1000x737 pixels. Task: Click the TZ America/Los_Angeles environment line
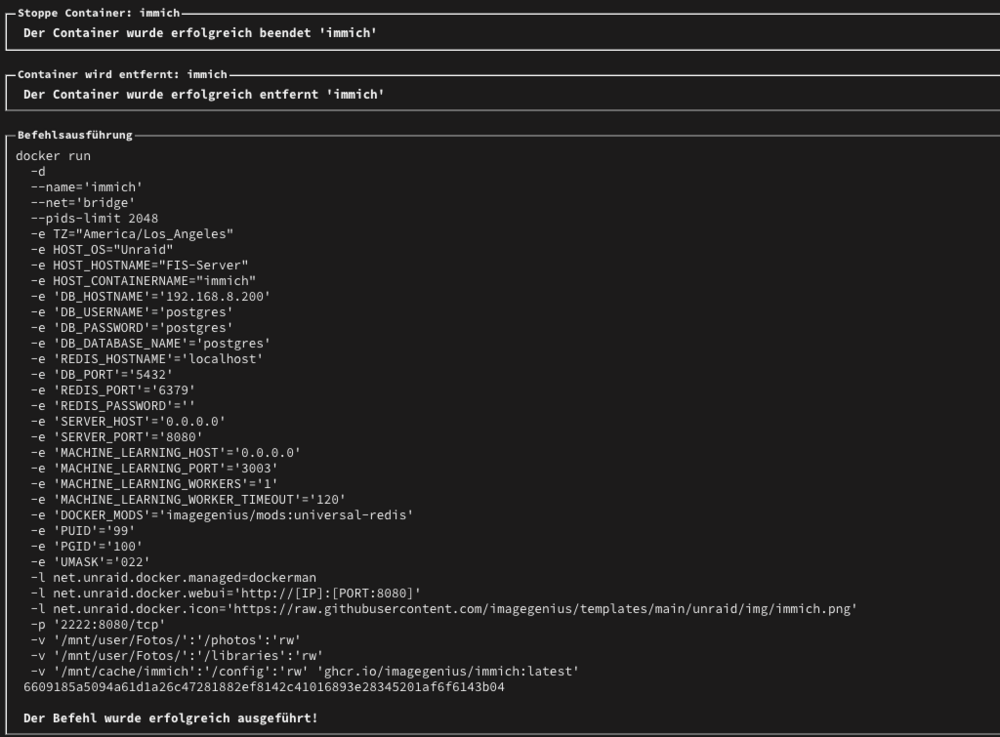point(132,234)
